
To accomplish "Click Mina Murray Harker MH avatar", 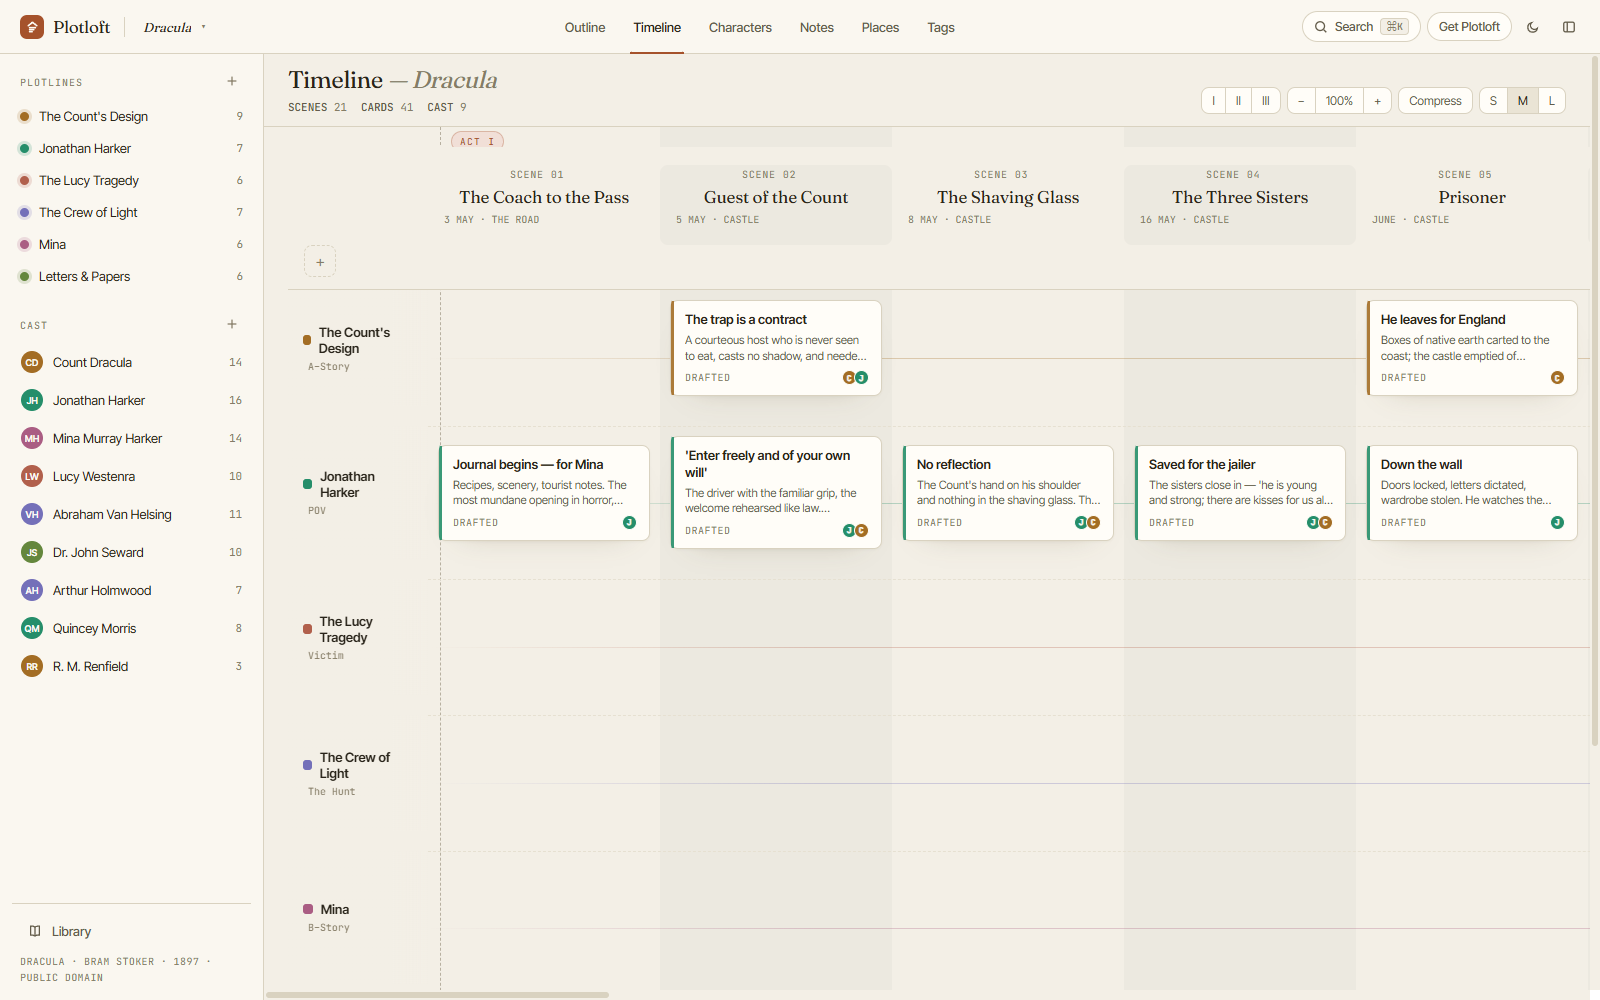I will pyautogui.click(x=32, y=438).
